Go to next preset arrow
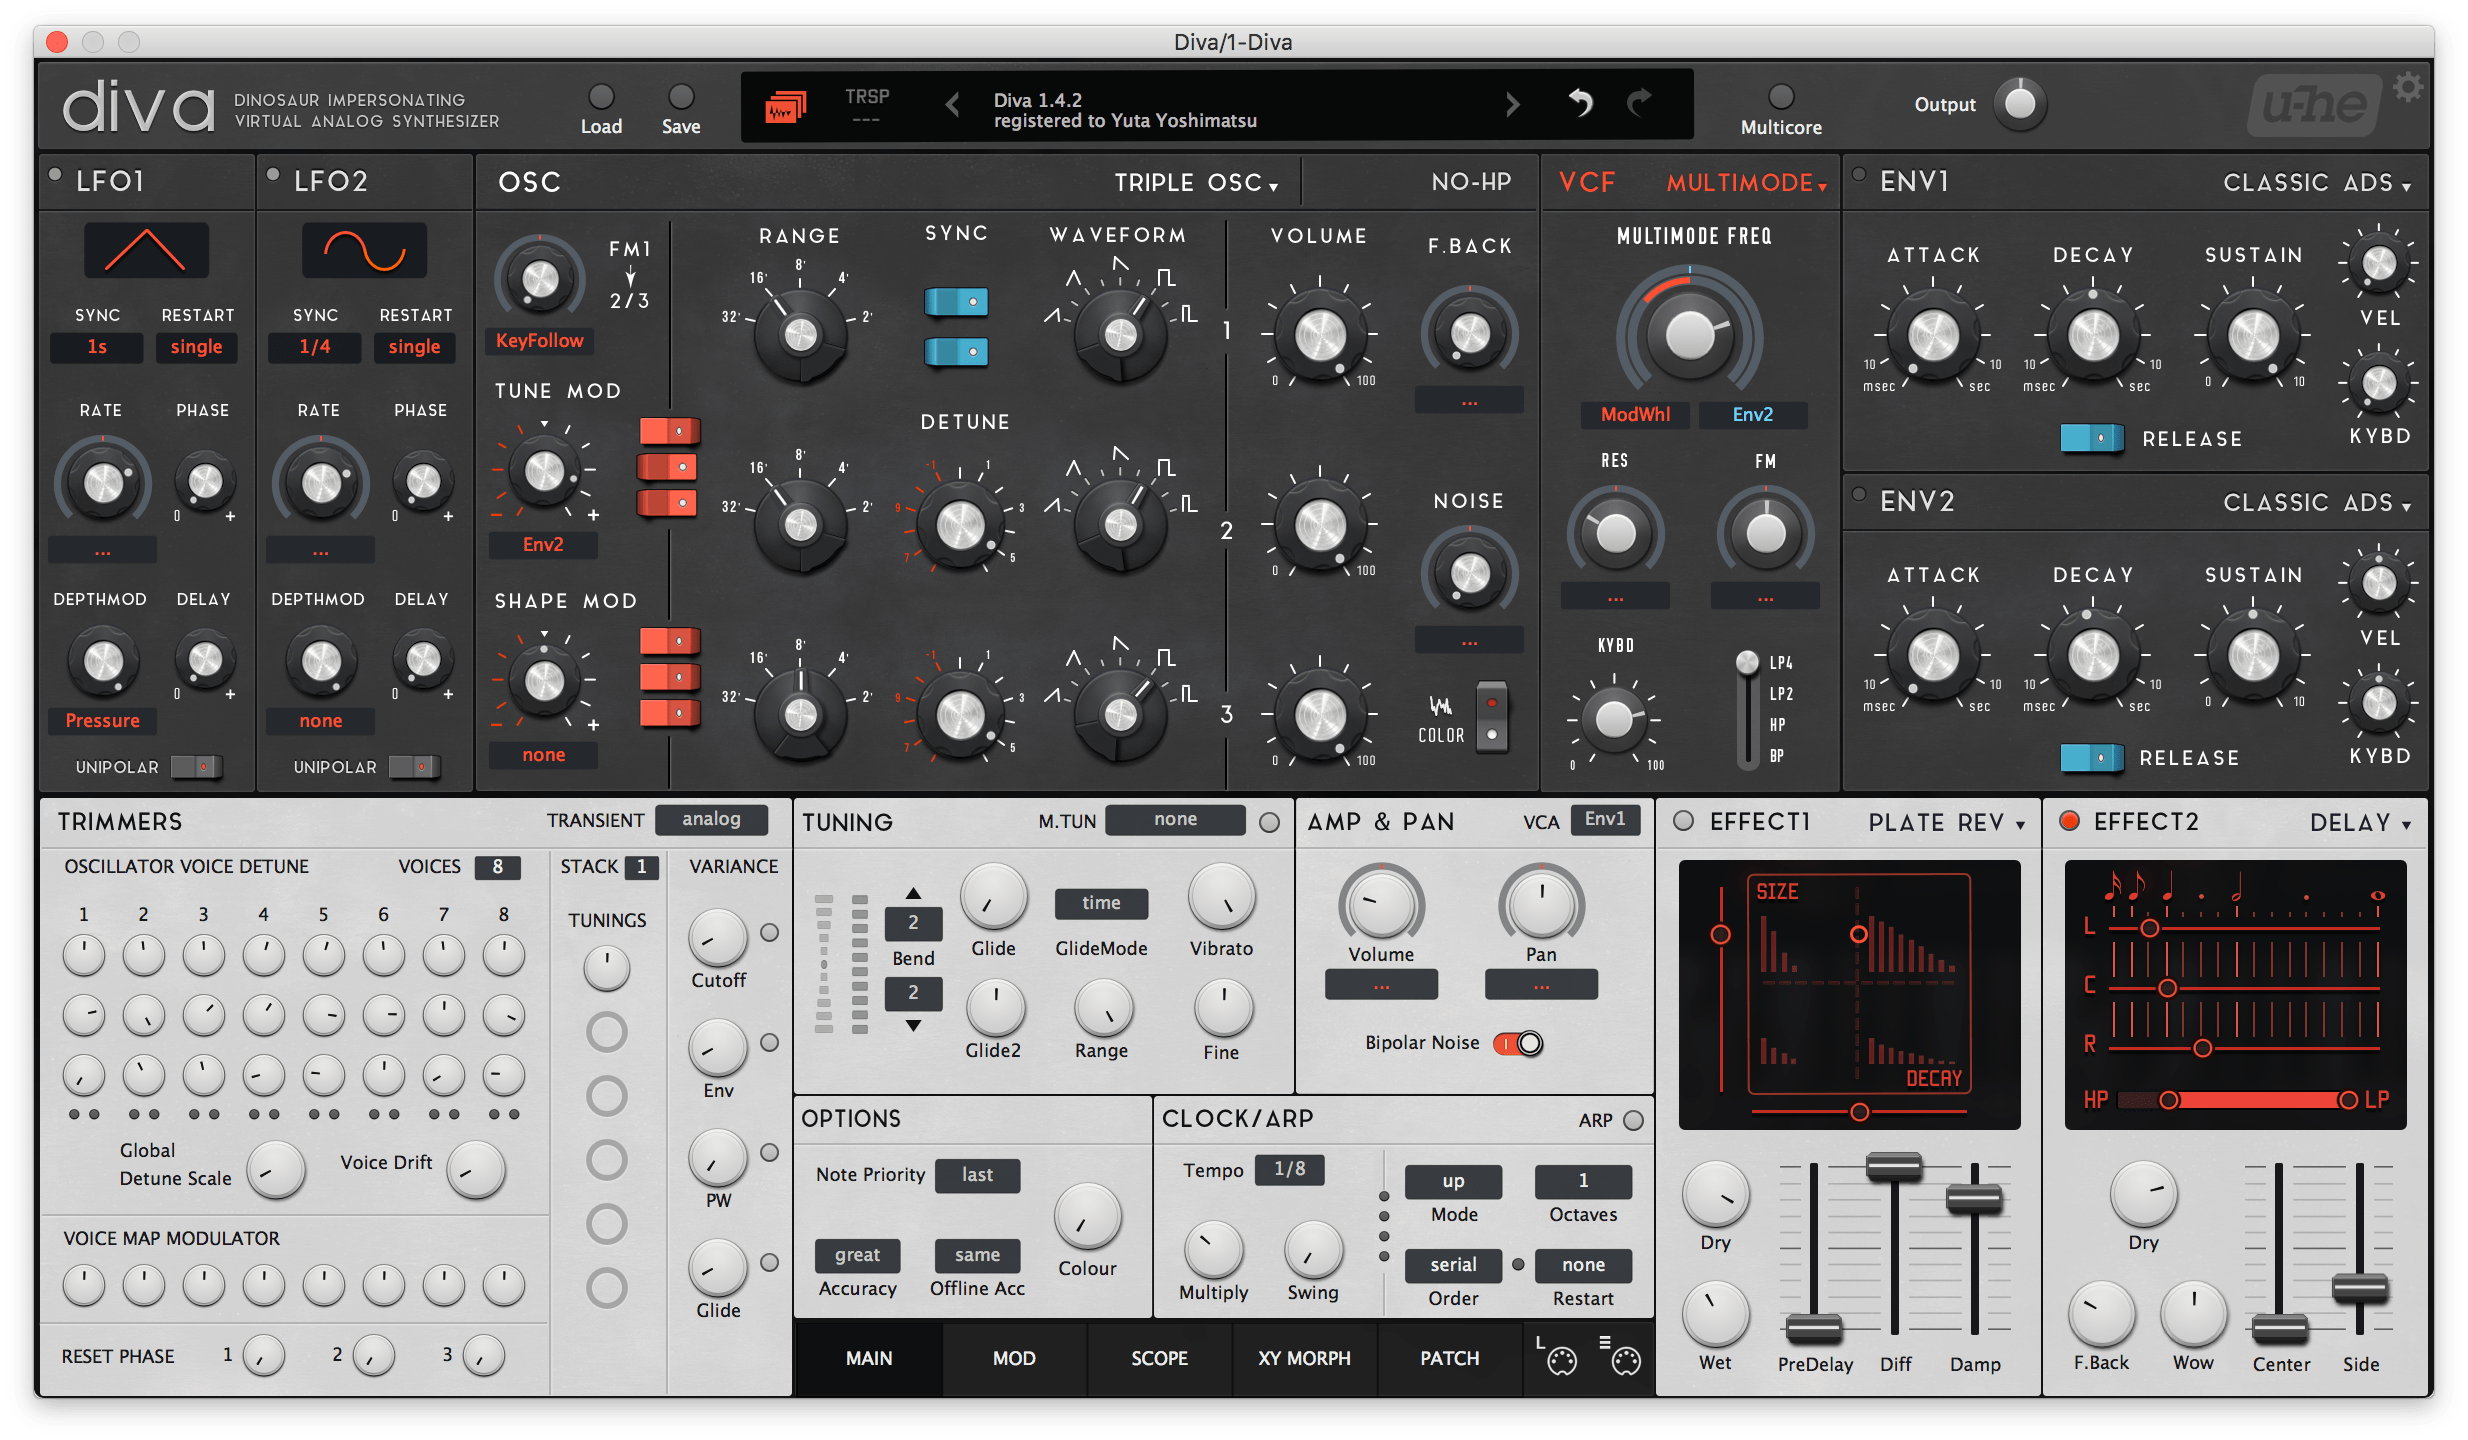Viewport: 2468px width, 1440px height. (x=1512, y=104)
